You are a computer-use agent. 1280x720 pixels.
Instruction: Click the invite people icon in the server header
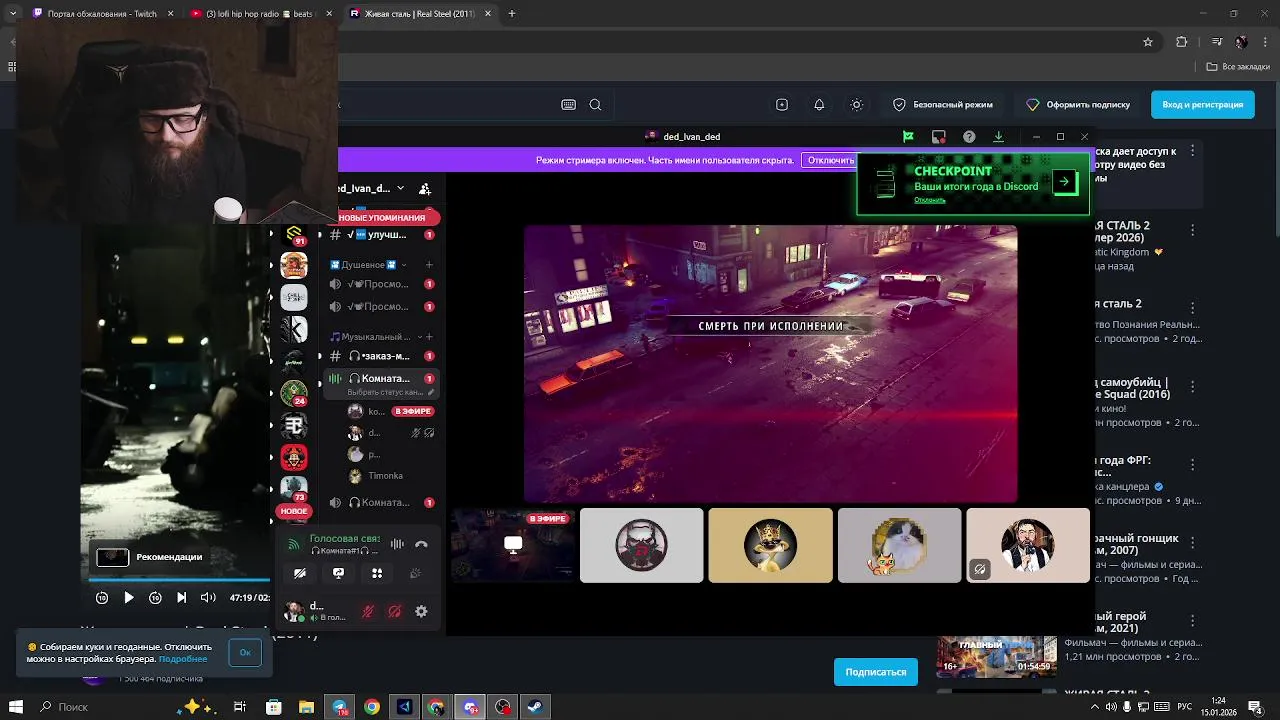425,188
